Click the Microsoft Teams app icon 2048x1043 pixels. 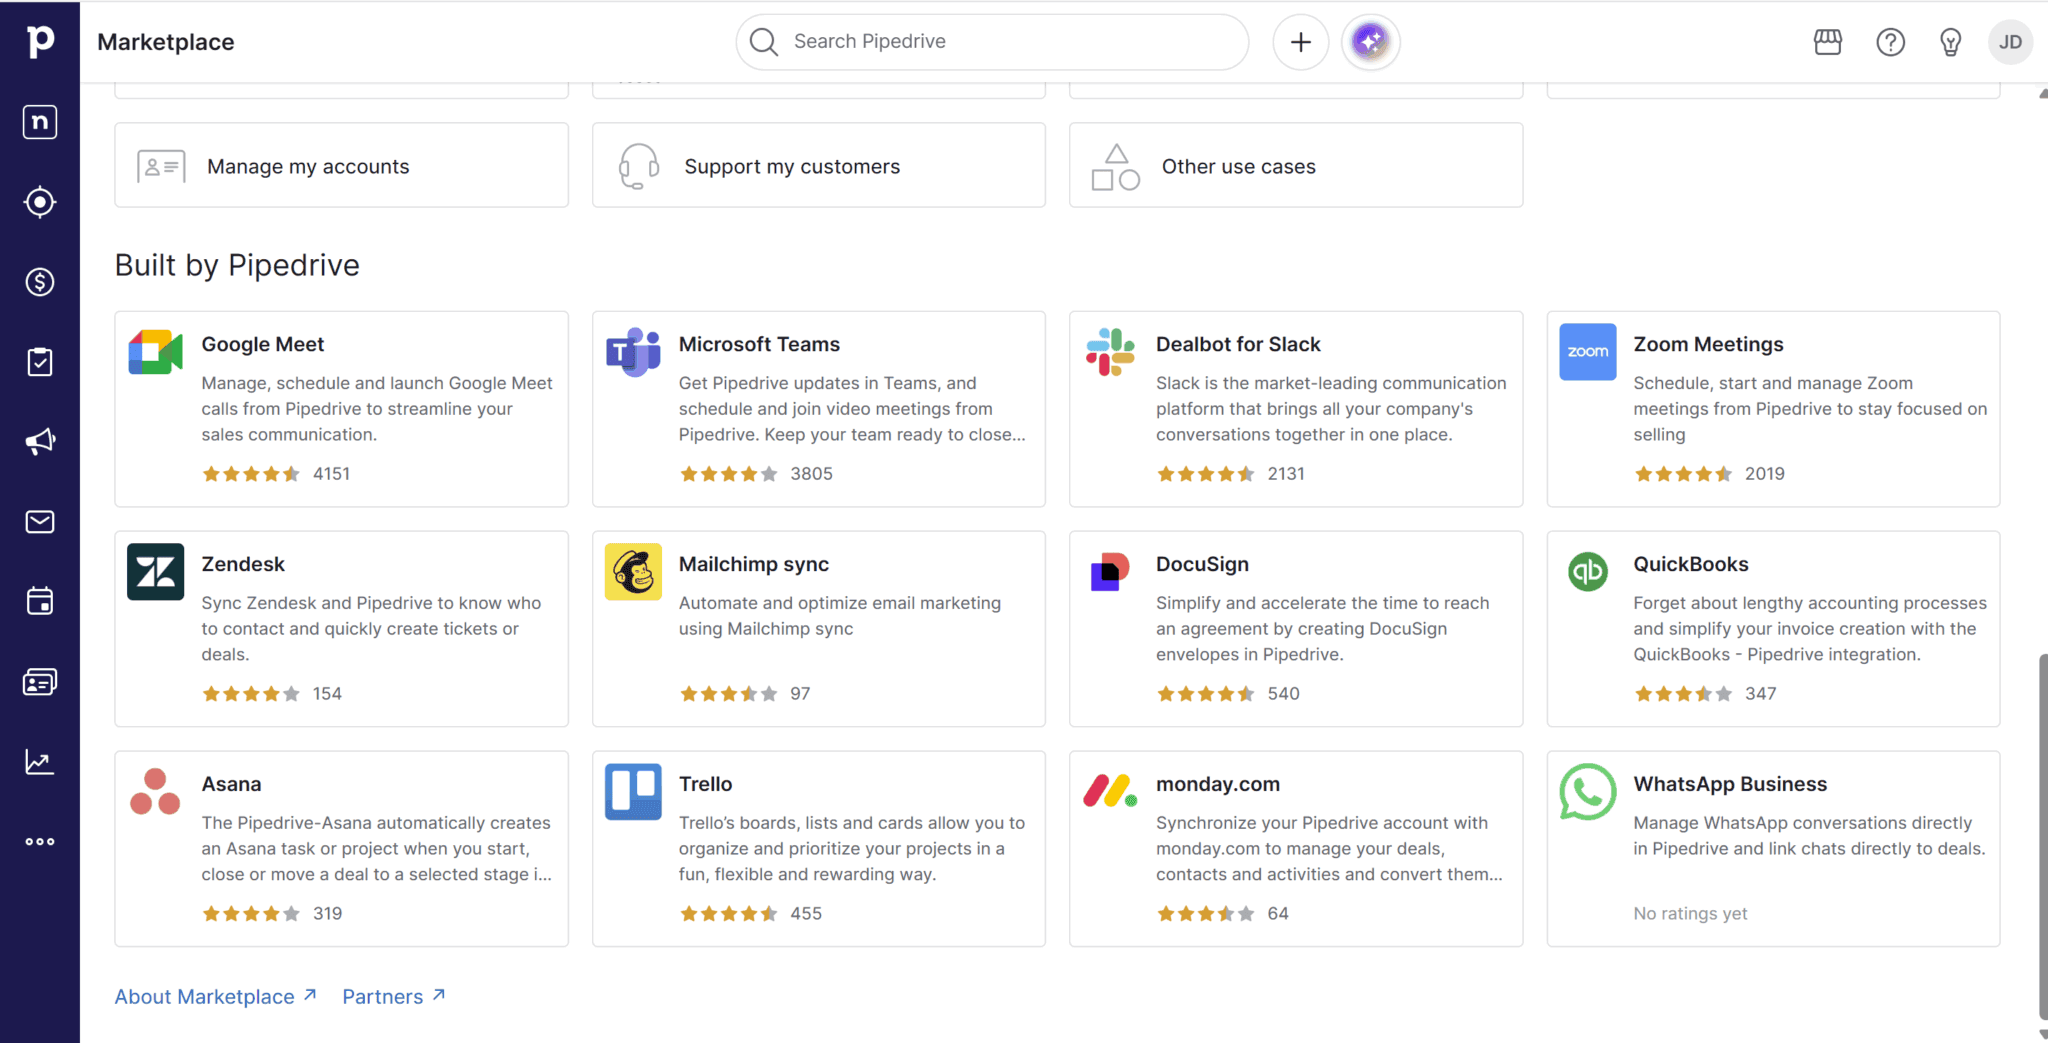[633, 352]
